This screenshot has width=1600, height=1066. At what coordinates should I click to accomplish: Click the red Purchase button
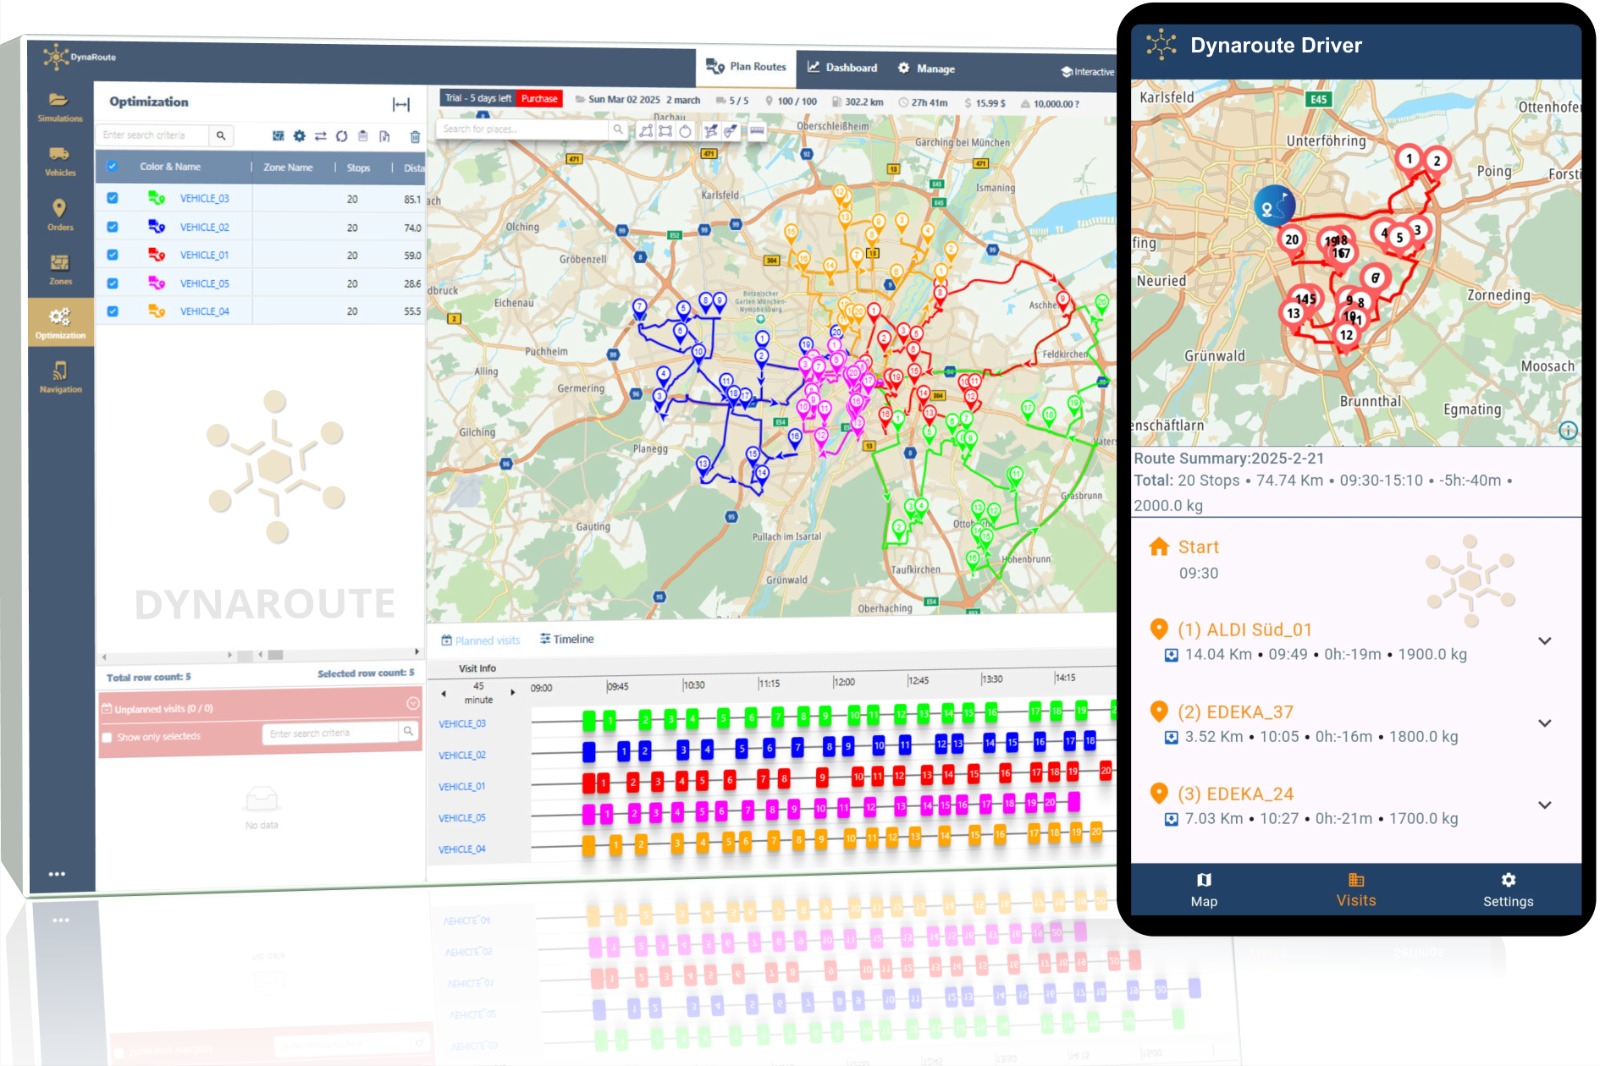coord(539,98)
